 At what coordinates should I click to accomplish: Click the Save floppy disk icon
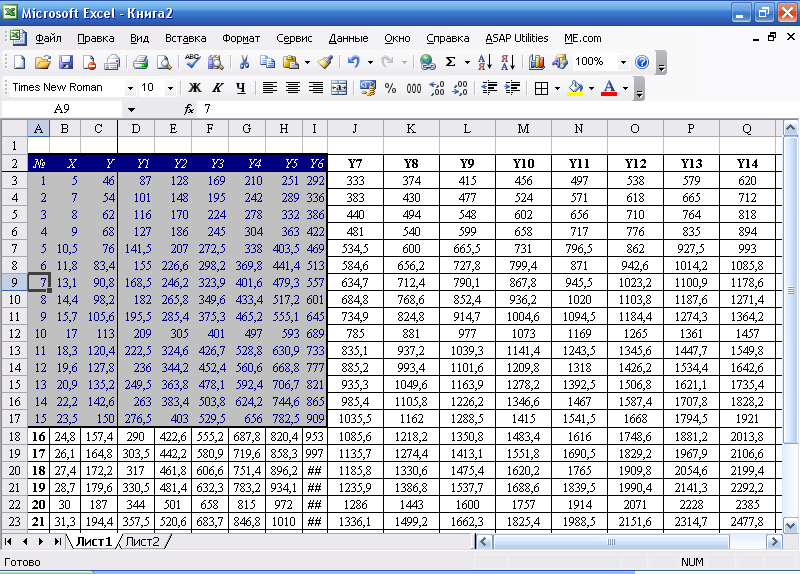pyautogui.click(x=65, y=62)
